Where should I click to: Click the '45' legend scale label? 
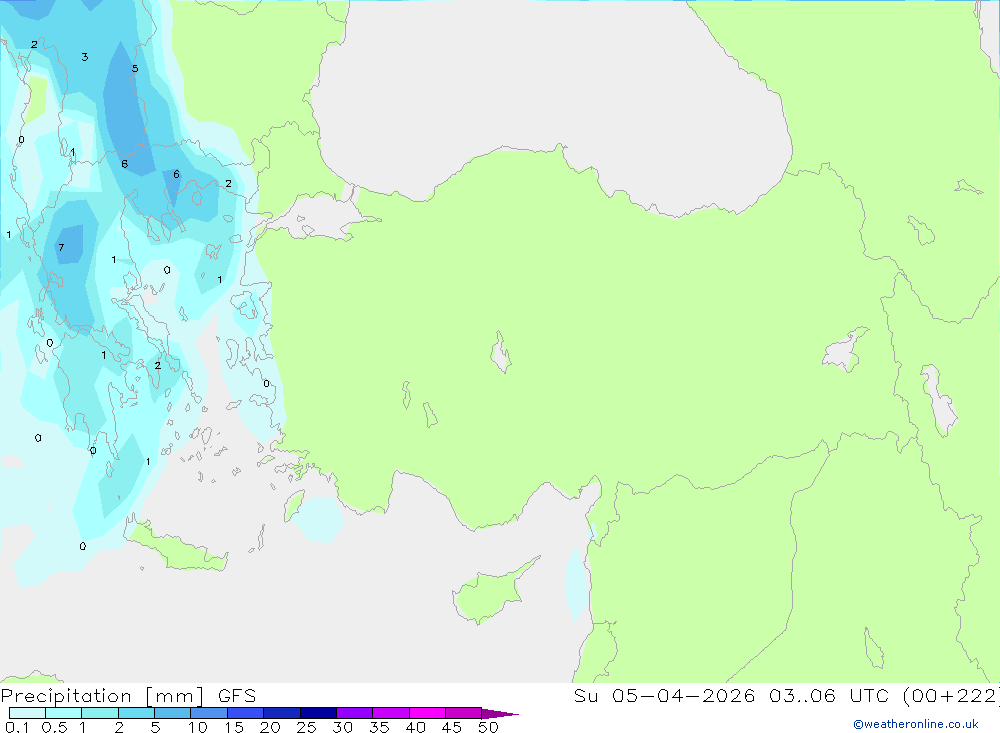452,727
